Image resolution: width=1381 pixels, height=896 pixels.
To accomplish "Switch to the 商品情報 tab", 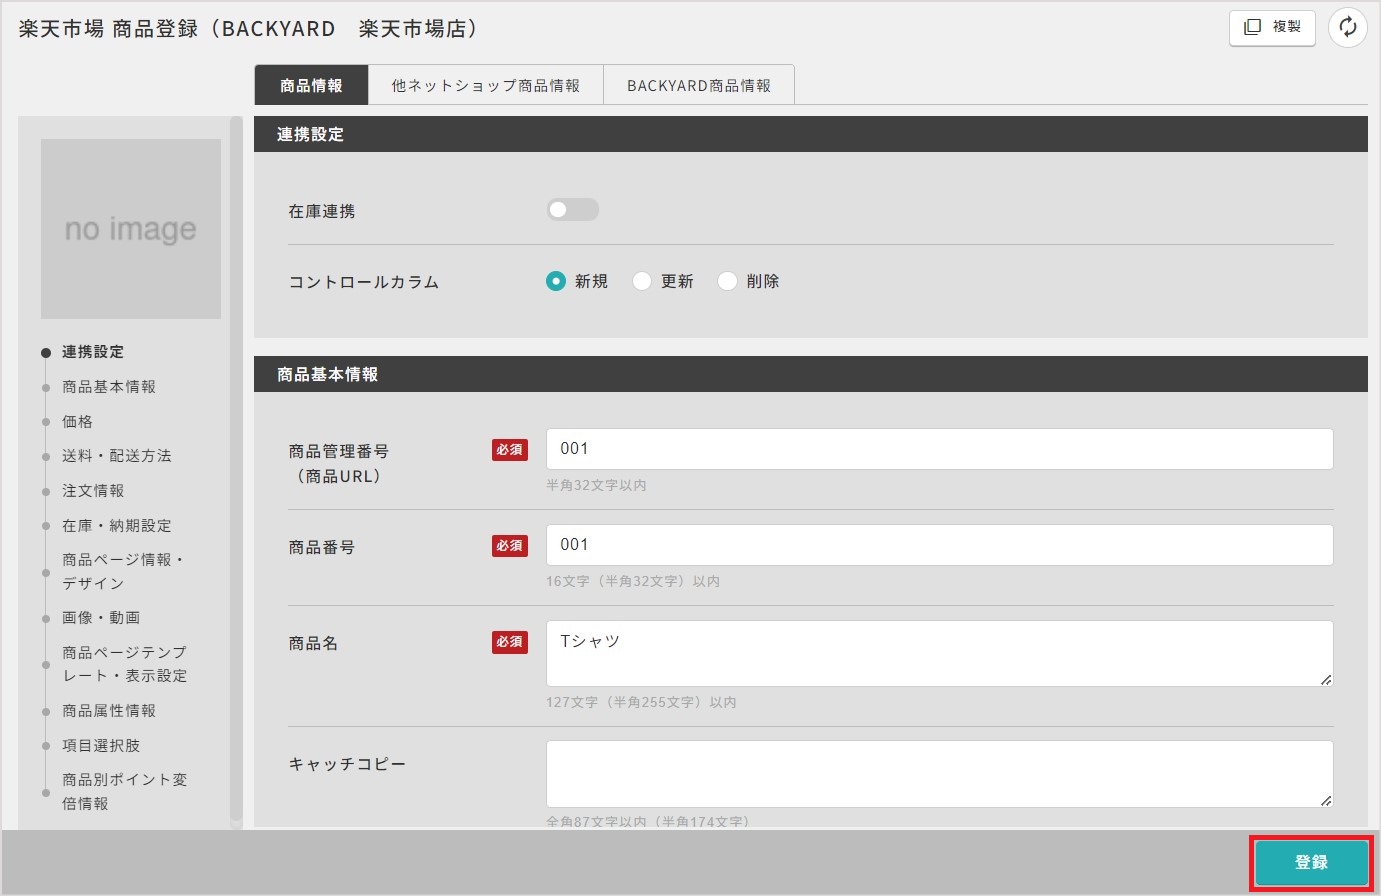I will [311, 85].
